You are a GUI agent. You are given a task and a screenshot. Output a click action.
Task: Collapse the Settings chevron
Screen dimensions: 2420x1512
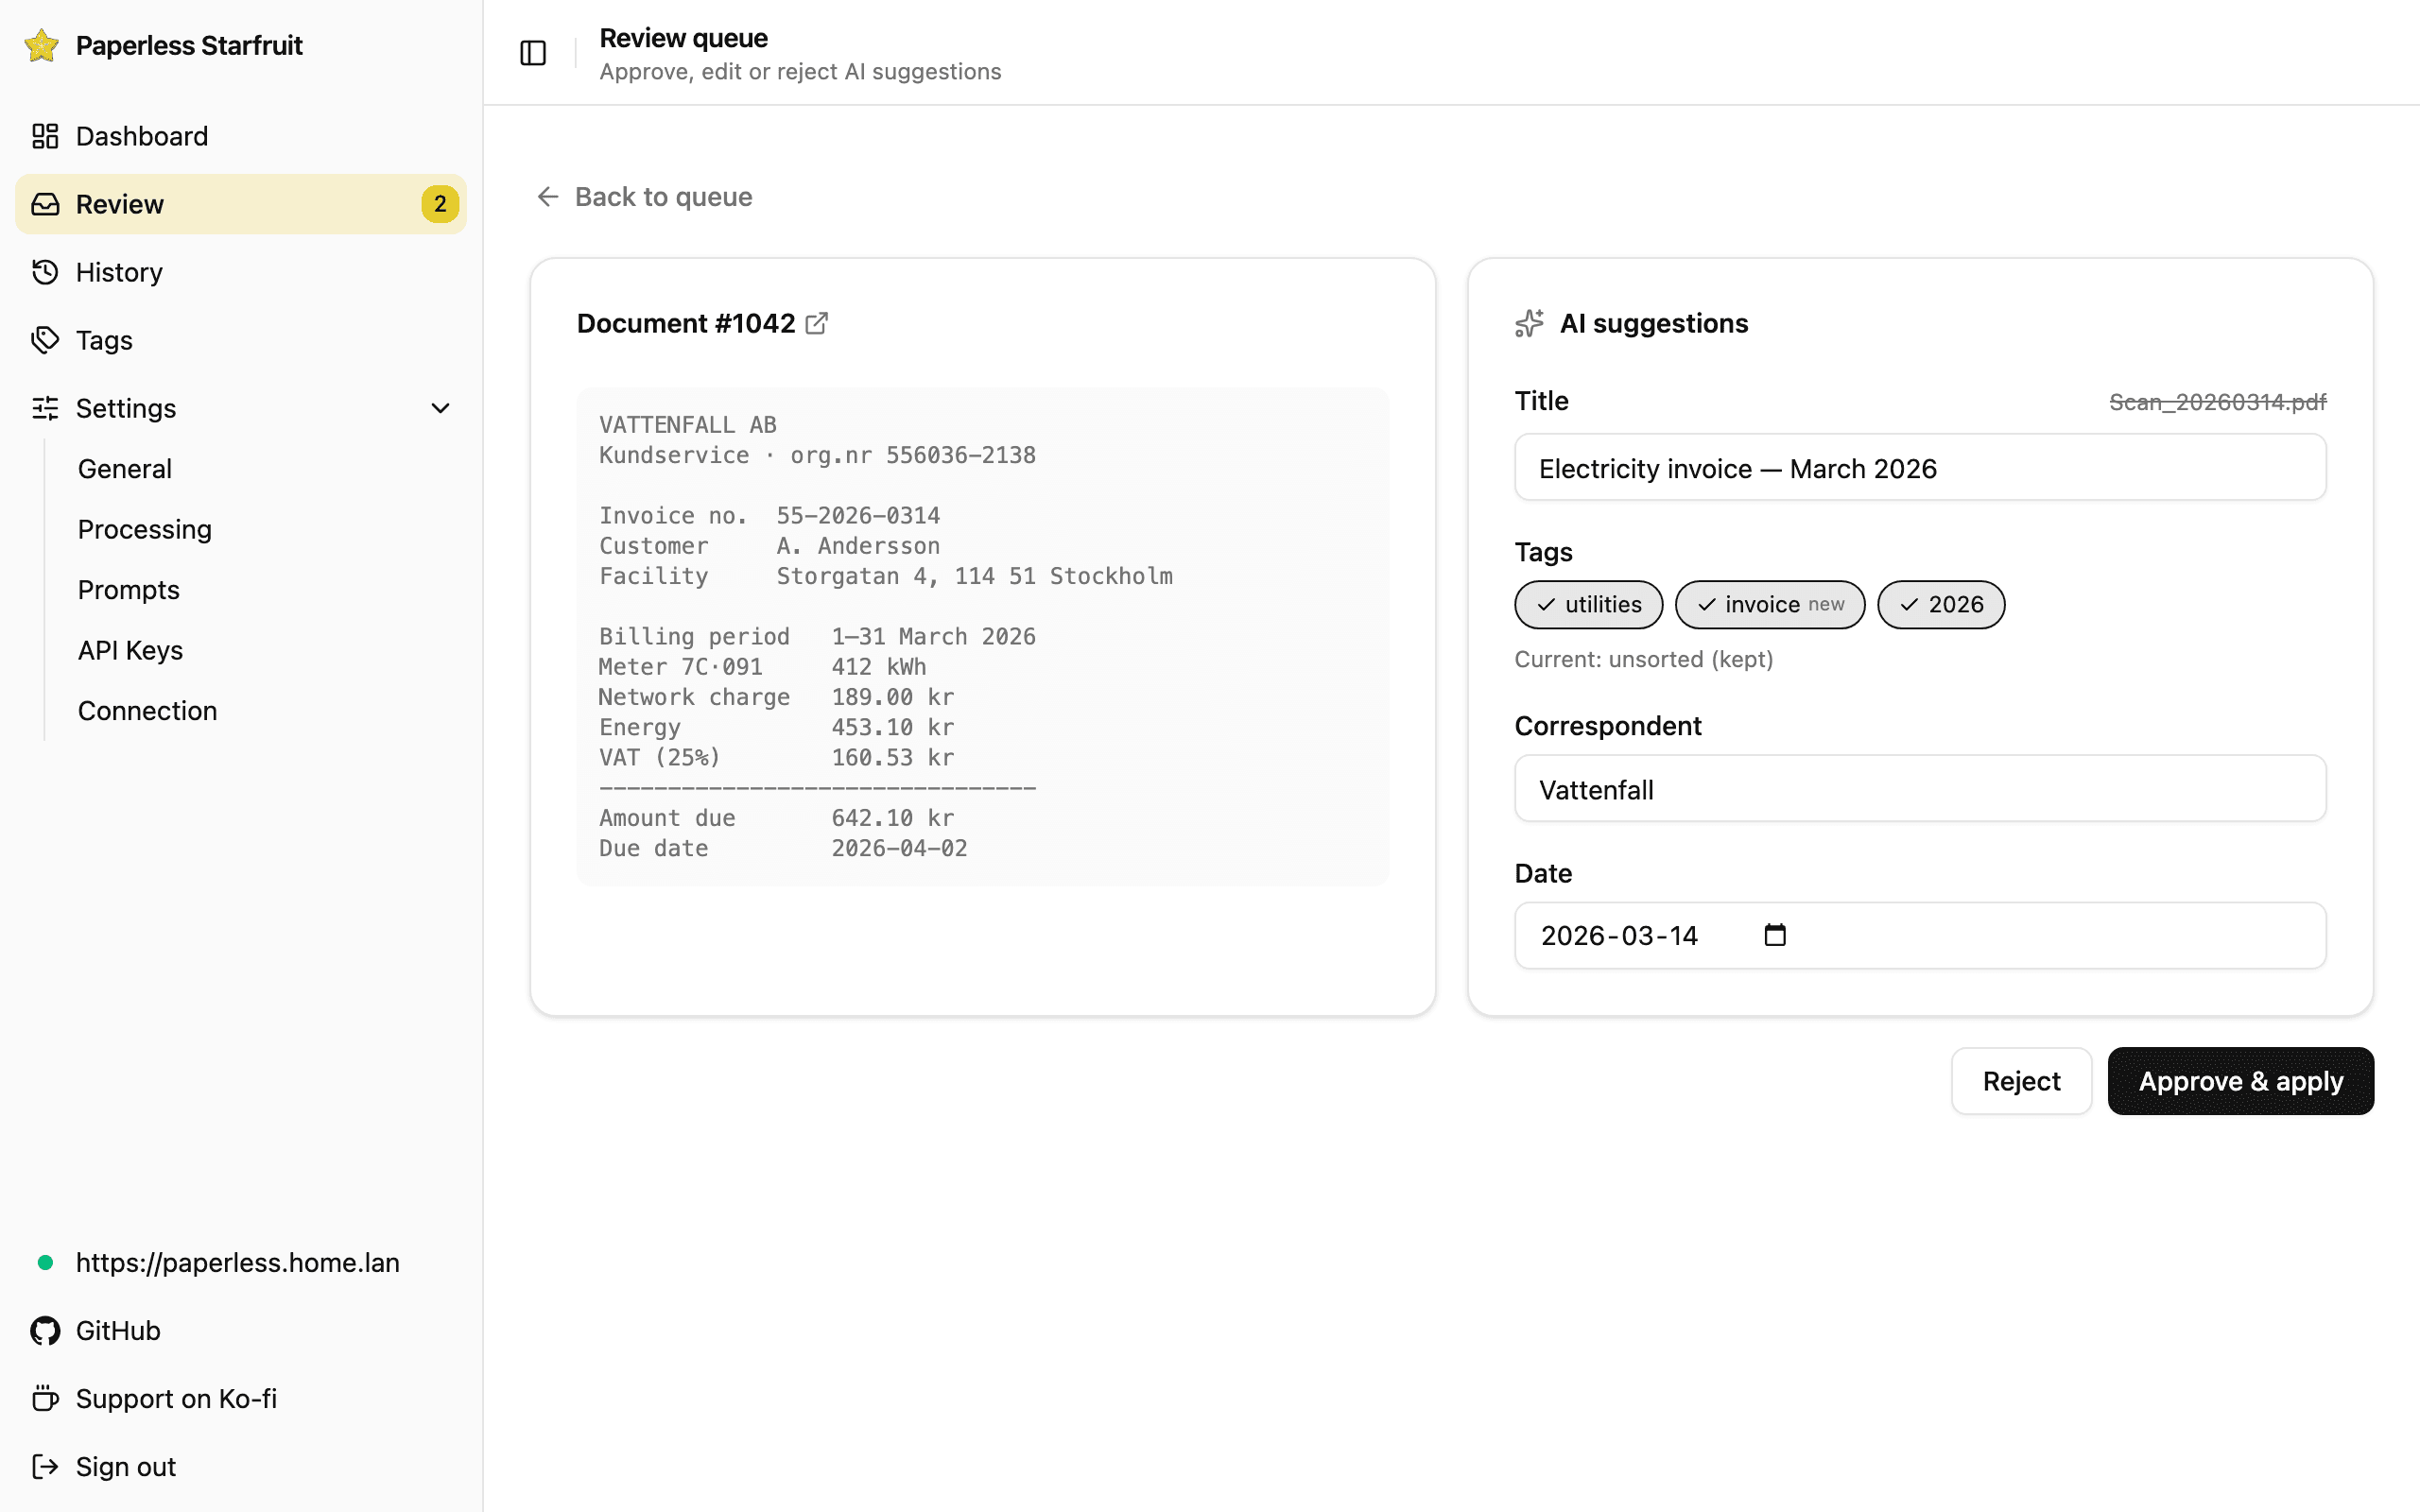tap(440, 408)
